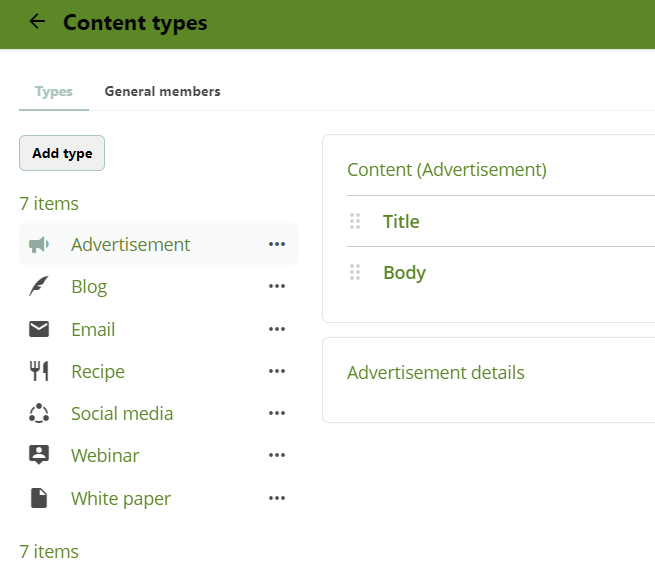Open more options for Email type

[277, 329]
